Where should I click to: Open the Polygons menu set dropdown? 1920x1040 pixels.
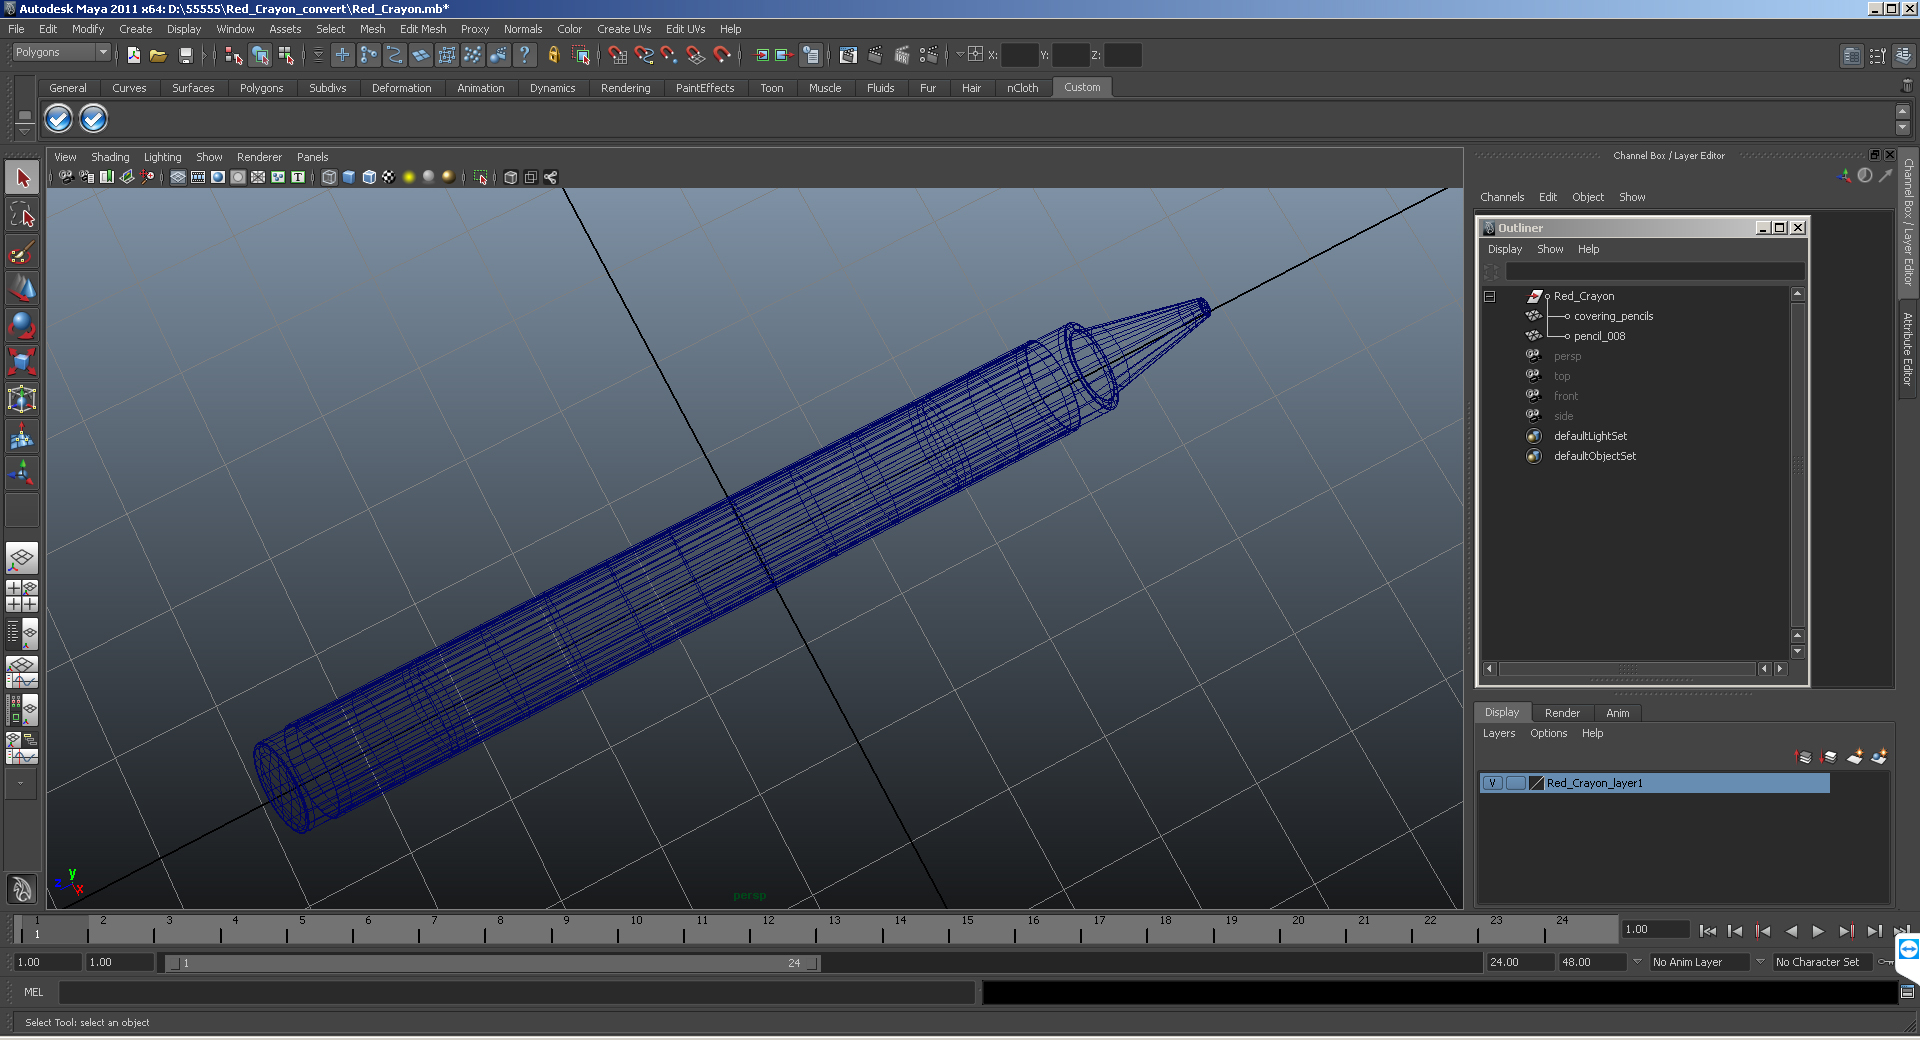61,52
